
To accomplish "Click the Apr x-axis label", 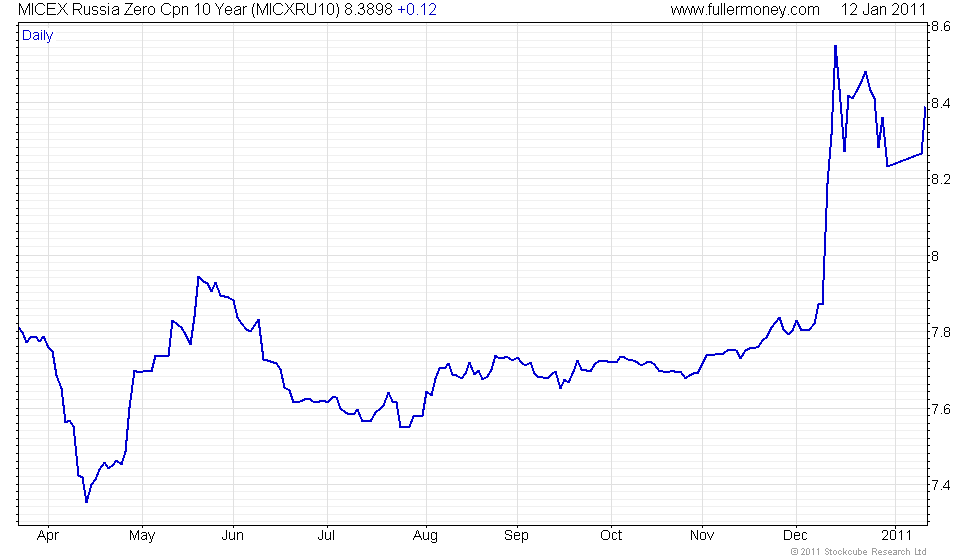I will (x=48, y=536).
